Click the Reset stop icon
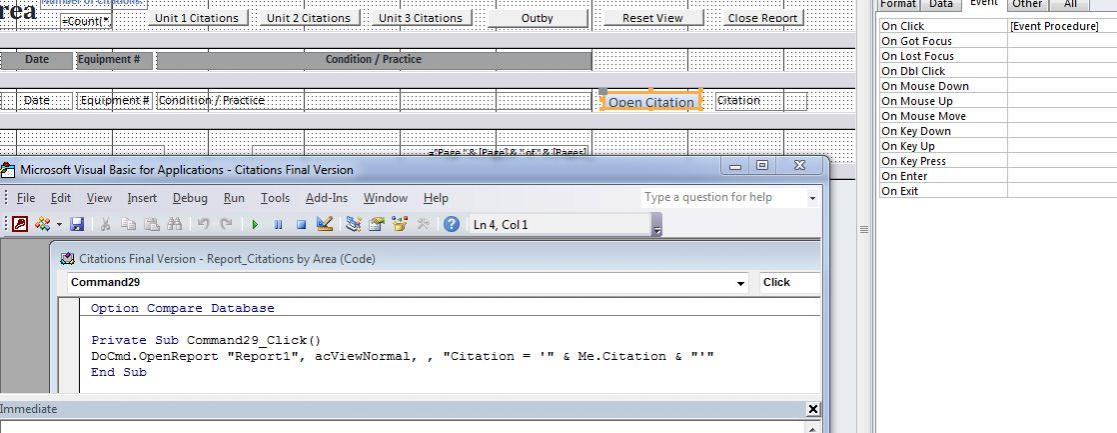 [x=301, y=224]
